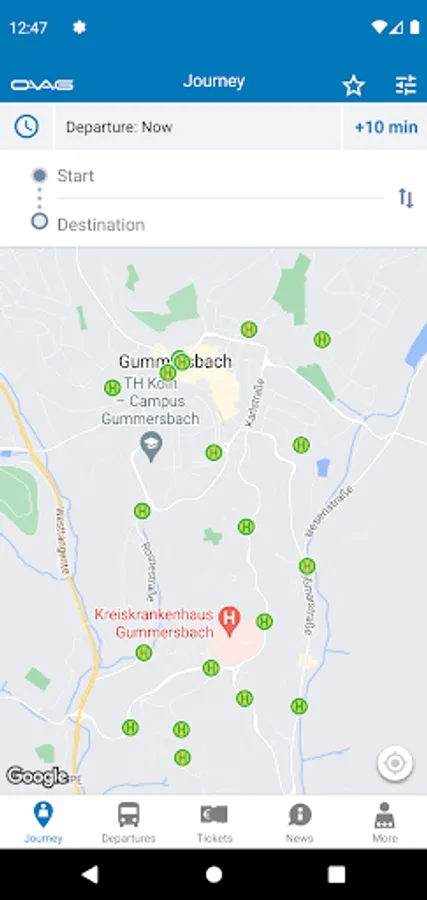Open the Departure: Now time selector

point(198,127)
